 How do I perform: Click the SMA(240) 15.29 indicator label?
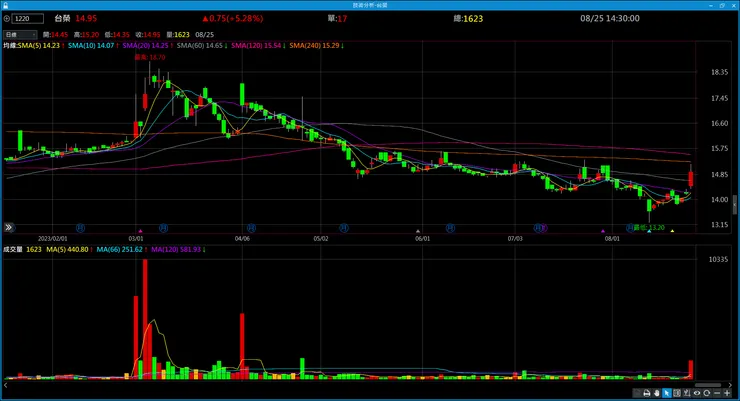(x=314, y=46)
